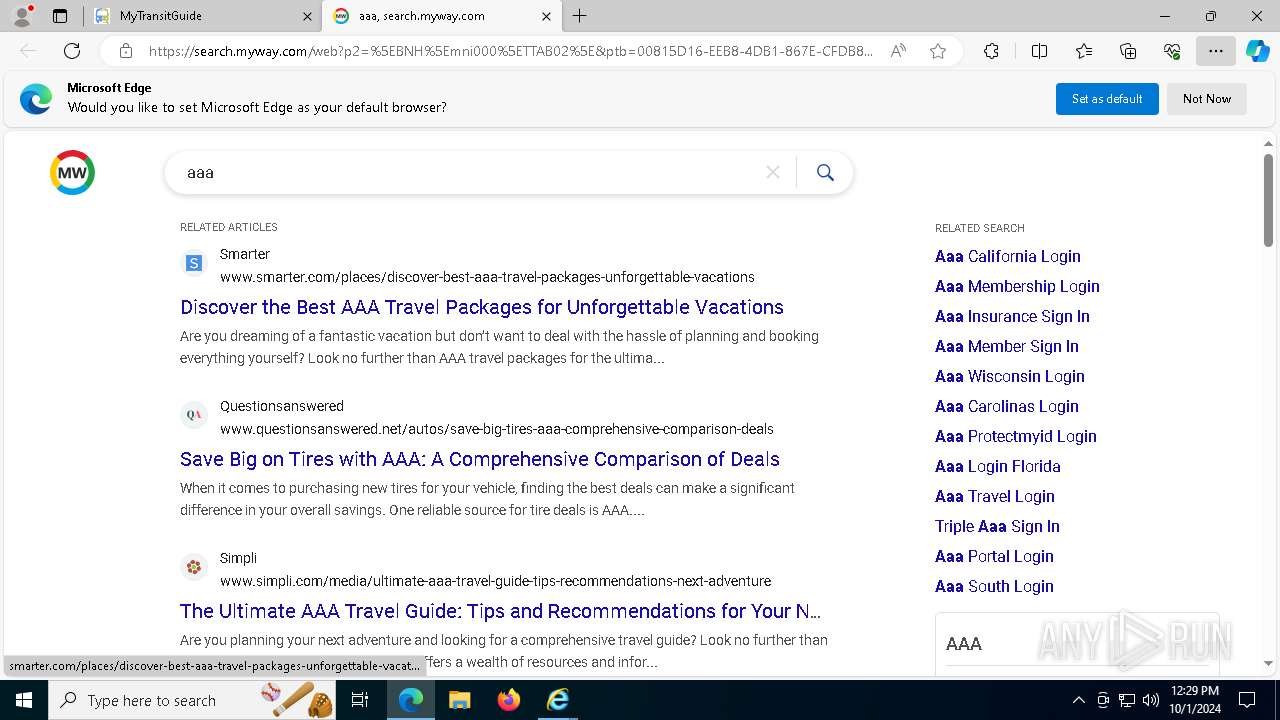
Task: Click the Windows taskbar search box
Action: 194,700
